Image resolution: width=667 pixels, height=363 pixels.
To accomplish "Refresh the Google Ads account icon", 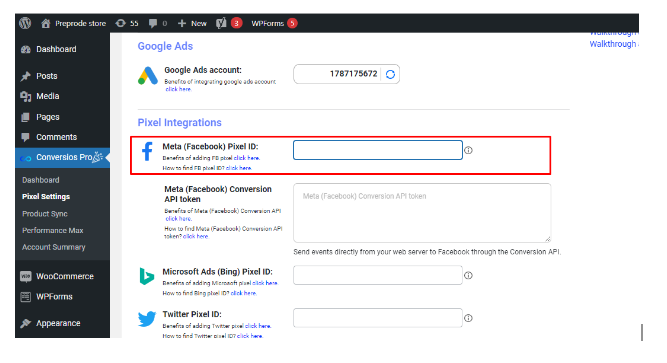I will pos(390,74).
